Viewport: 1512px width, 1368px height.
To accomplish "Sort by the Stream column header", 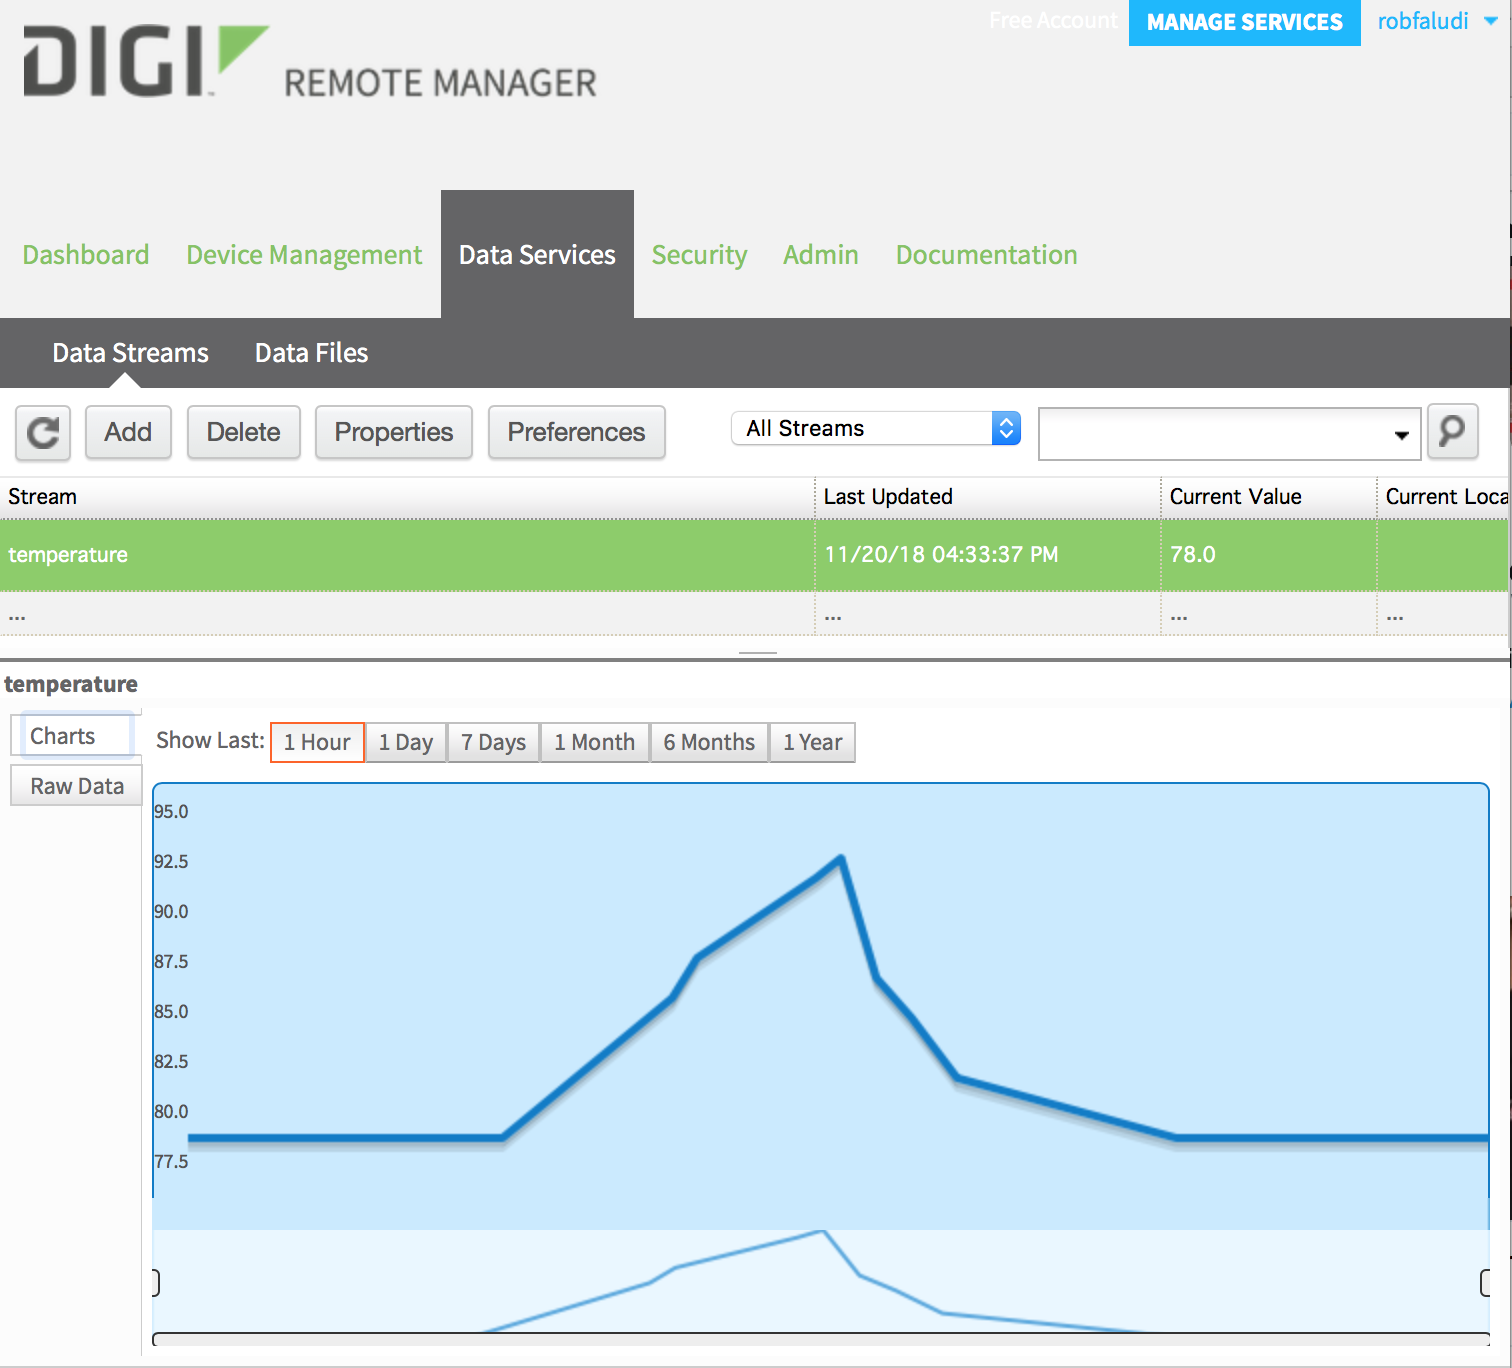I will click(407, 497).
